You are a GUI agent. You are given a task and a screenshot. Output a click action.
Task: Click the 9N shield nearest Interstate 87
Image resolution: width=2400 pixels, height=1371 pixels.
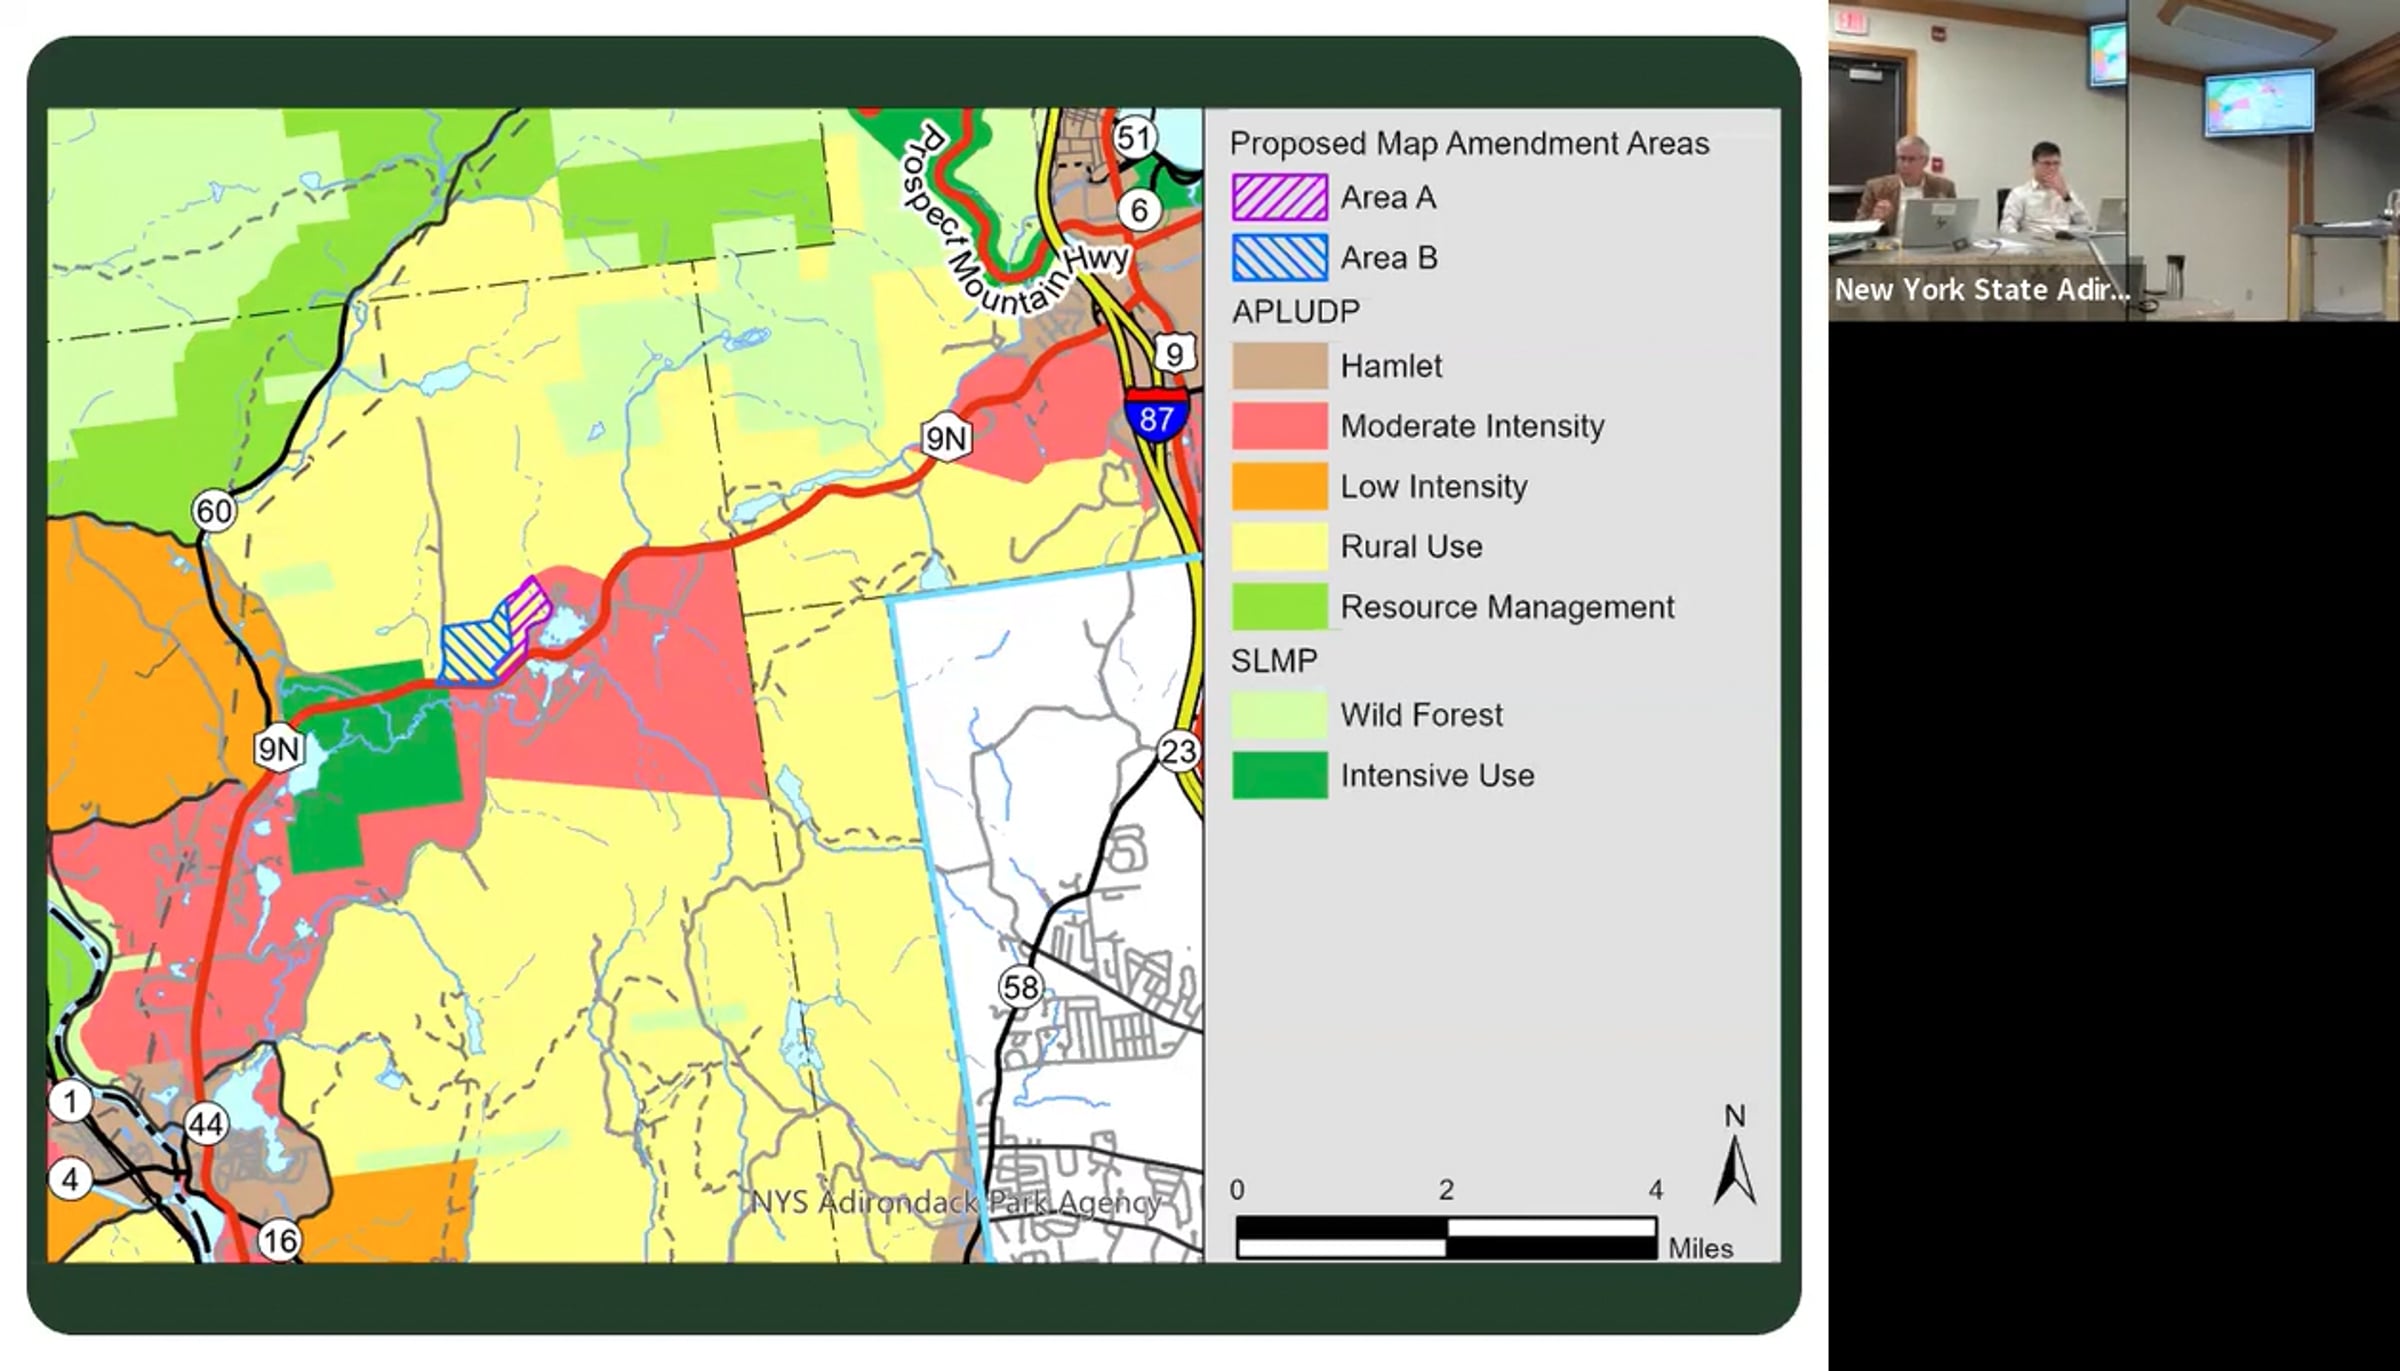click(x=945, y=438)
